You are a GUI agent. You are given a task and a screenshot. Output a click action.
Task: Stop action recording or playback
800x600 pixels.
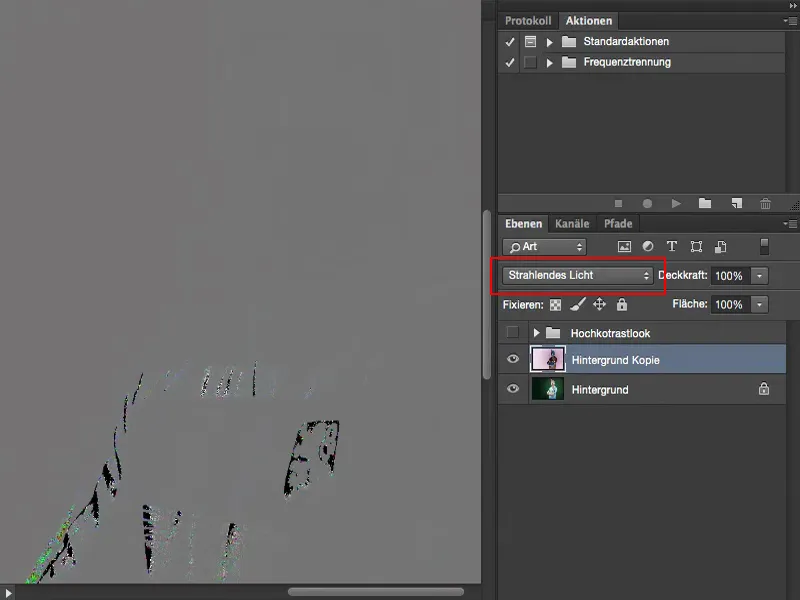click(x=618, y=204)
